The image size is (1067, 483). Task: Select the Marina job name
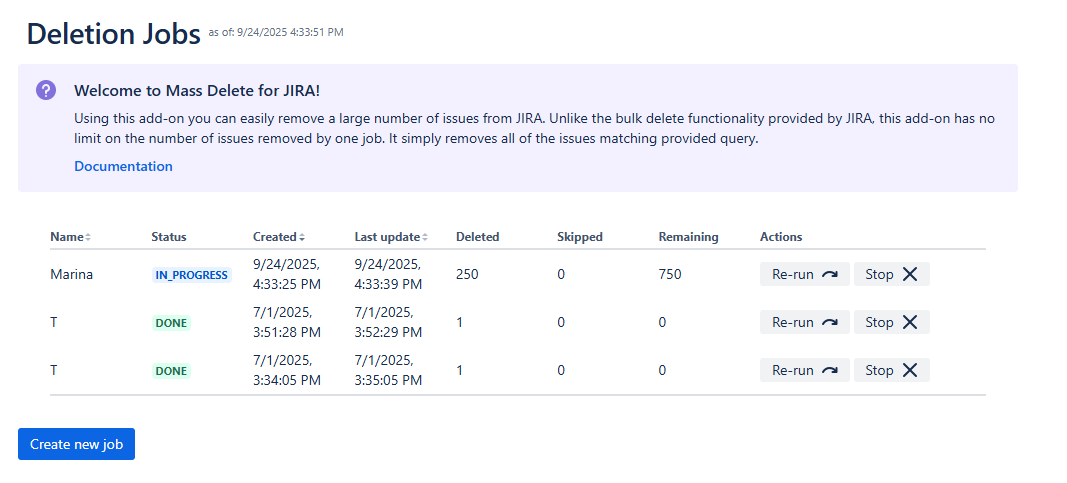71,274
